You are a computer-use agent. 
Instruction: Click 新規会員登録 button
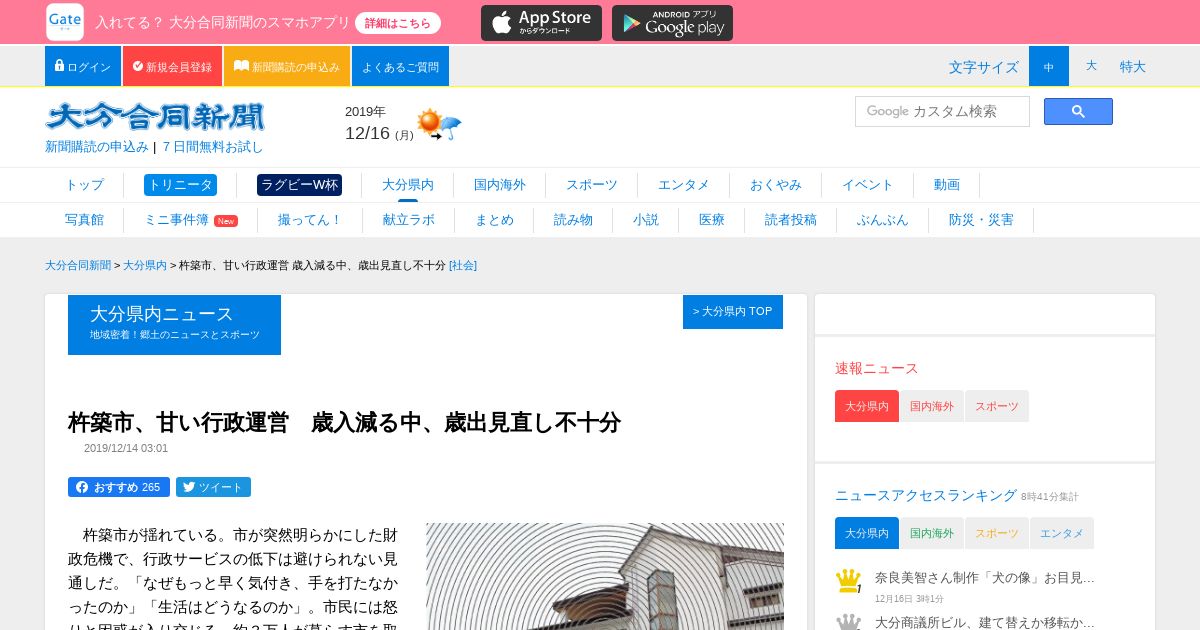tap(172, 66)
